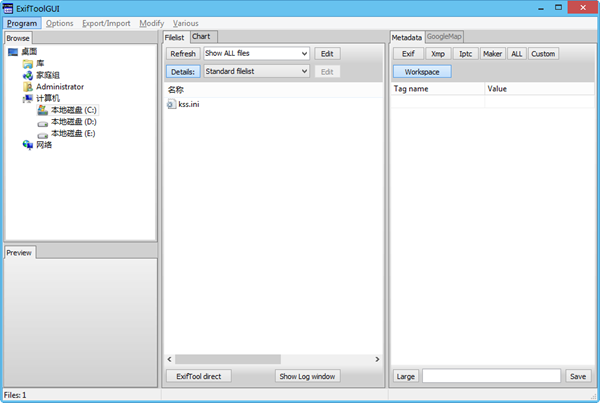Switch to the GoogleMap tab
Image resolution: width=600 pixels, height=403 pixels.
444,37
